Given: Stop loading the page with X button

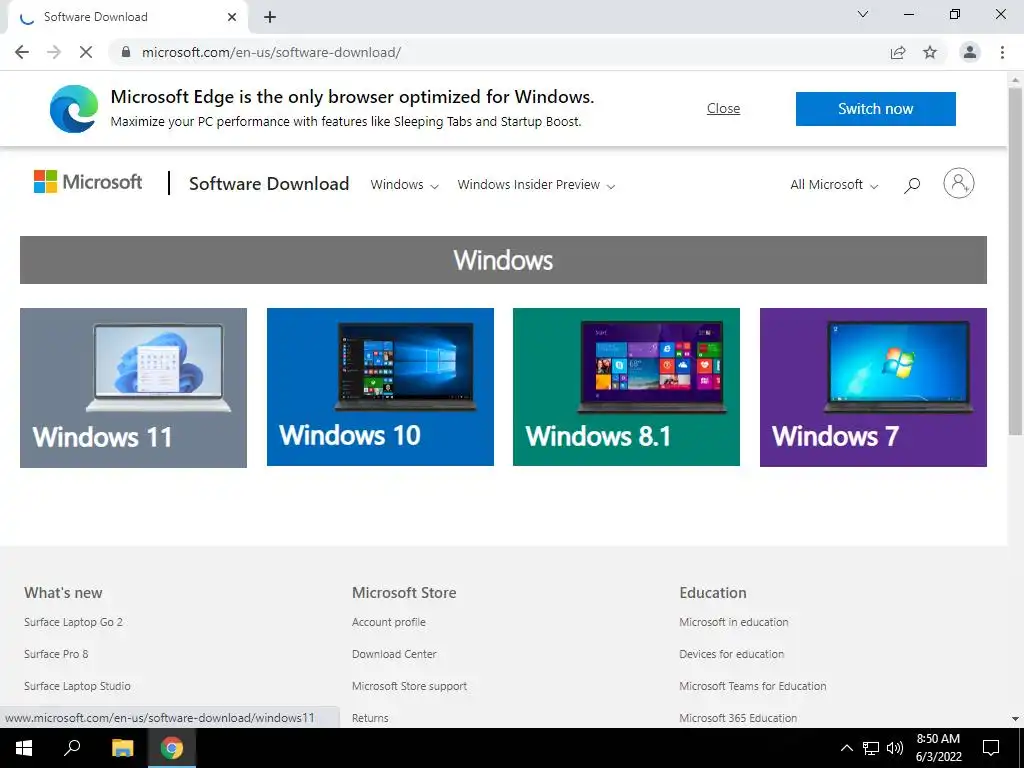Looking at the screenshot, I should (x=86, y=52).
